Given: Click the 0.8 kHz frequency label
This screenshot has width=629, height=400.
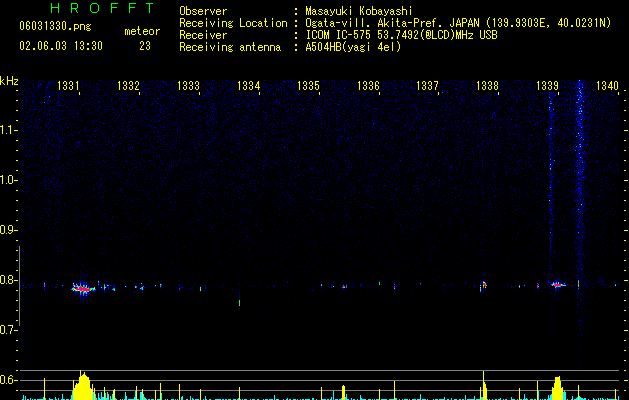Looking at the screenshot, I should pyautogui.click(x=8, y=280).
